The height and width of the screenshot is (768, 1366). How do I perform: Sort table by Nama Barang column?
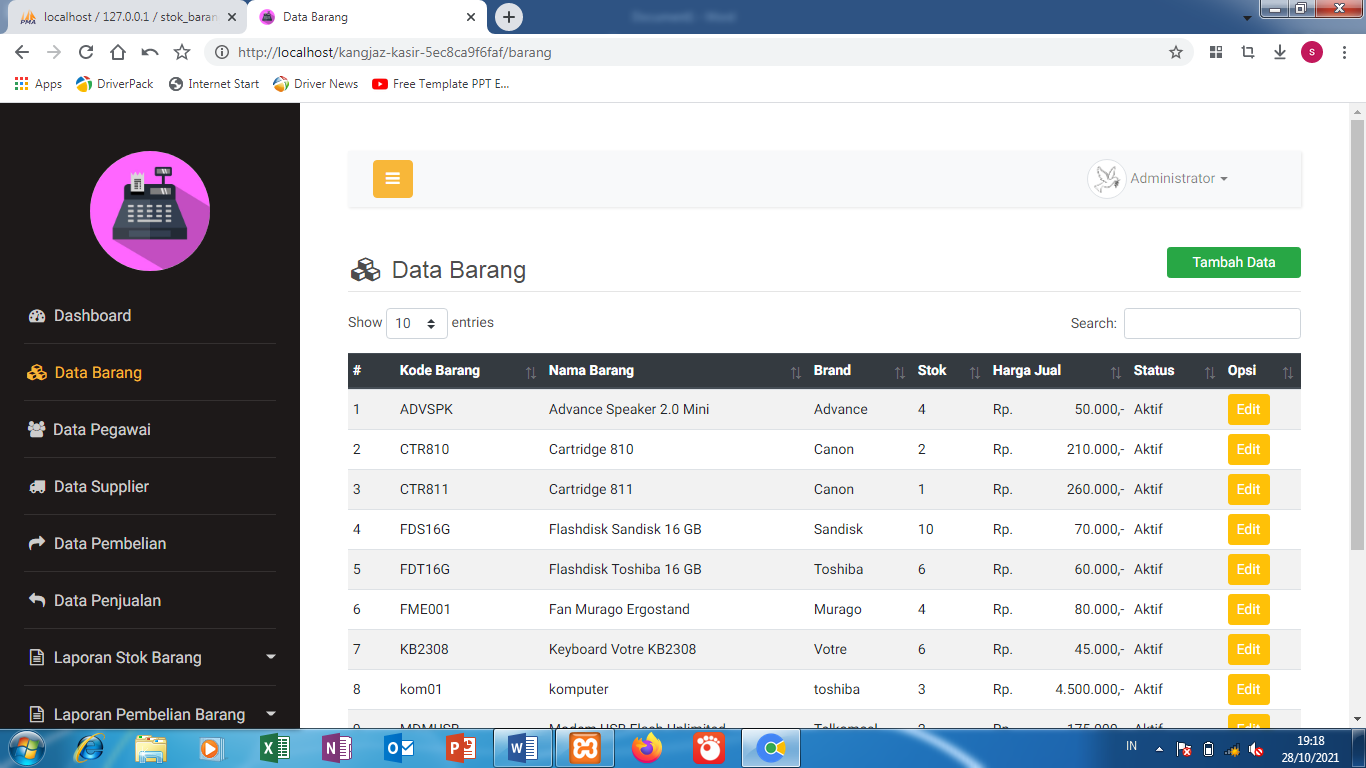coord(675,371)
